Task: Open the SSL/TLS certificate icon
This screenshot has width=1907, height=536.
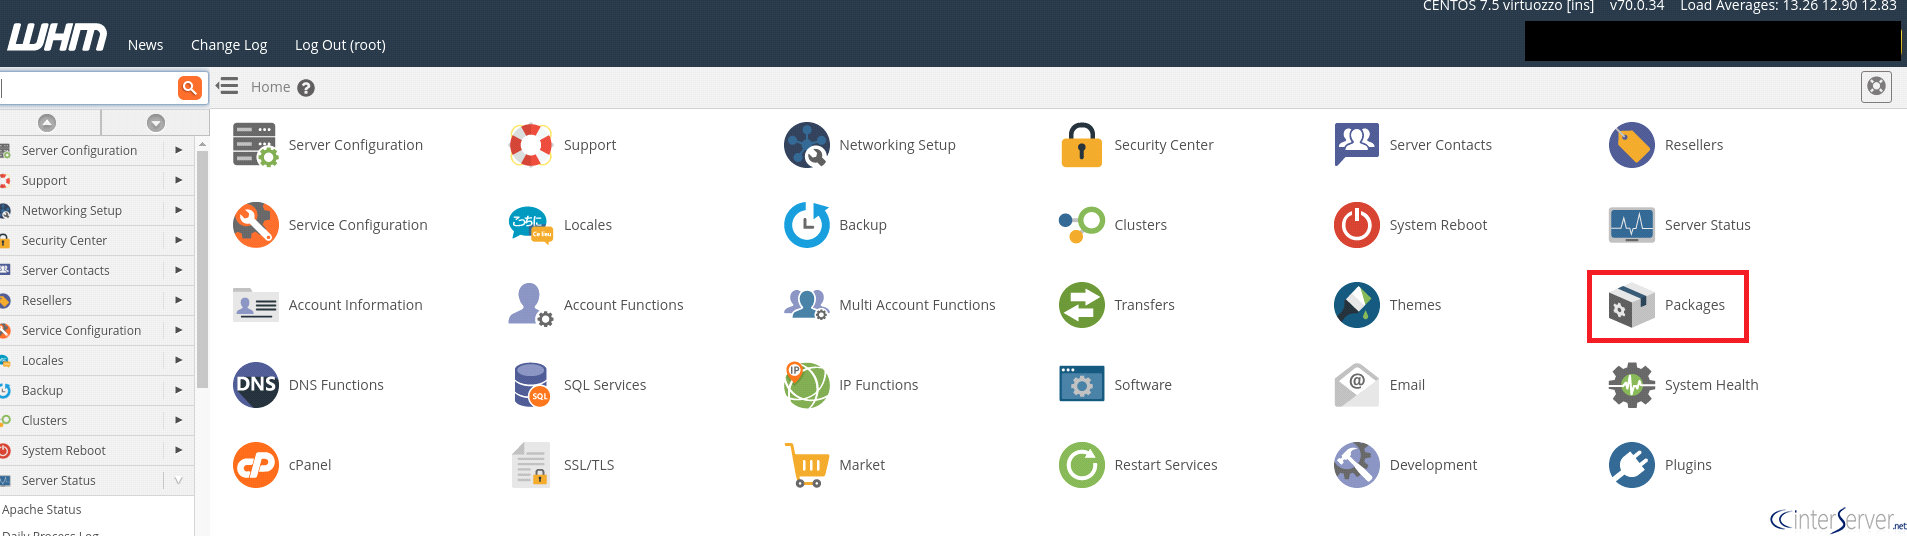Action: pyautogui.click(x=531, y=465)
